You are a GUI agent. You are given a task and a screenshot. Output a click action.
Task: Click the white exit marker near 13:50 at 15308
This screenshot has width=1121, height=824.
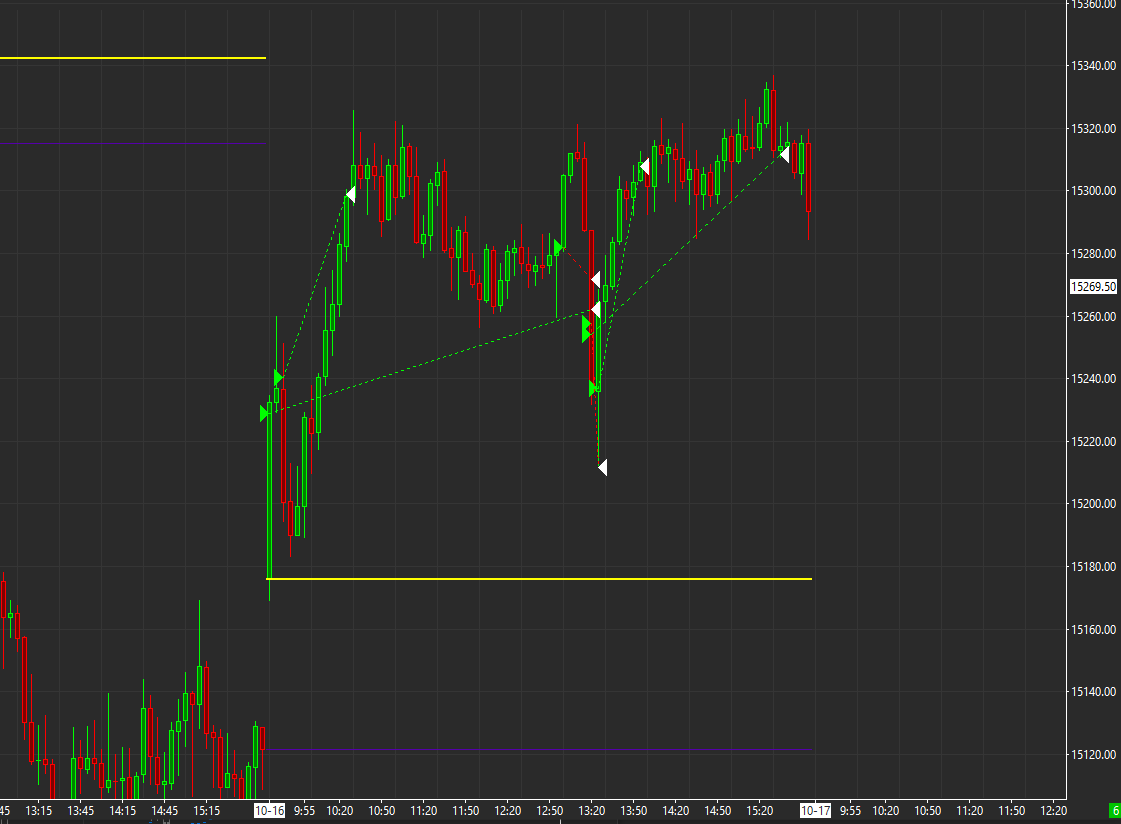point(645,167)
